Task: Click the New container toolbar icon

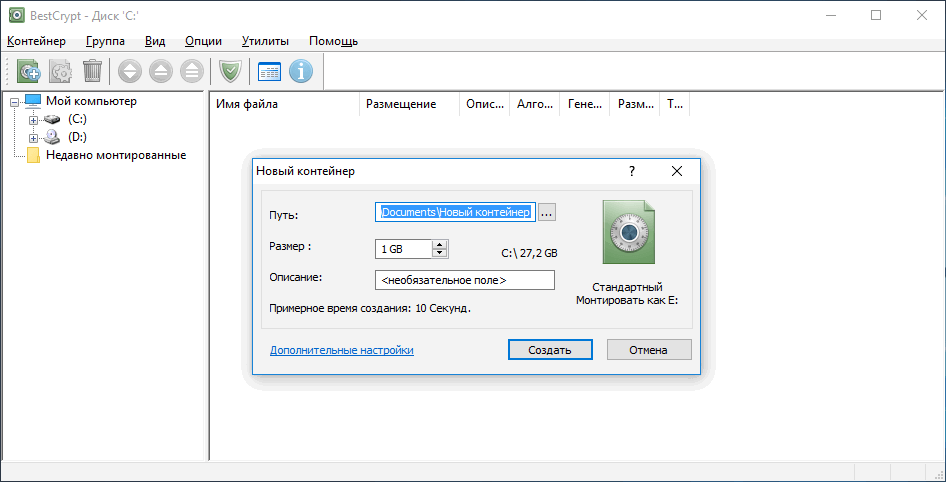Action: pyautogui.click(x=28, y=71)
